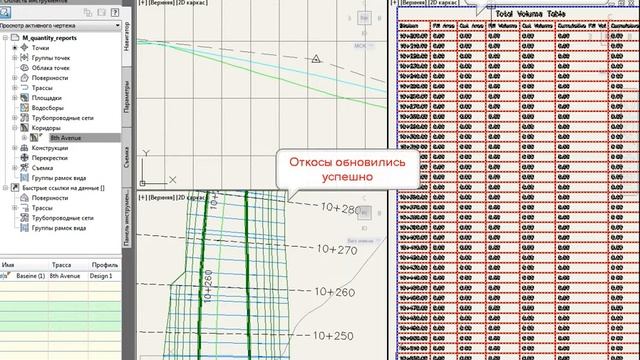This screenshot has height=360, width=640.
Task: Click Группы рамок вида icon under M_quantity_reports
Action: pos(24,178)
